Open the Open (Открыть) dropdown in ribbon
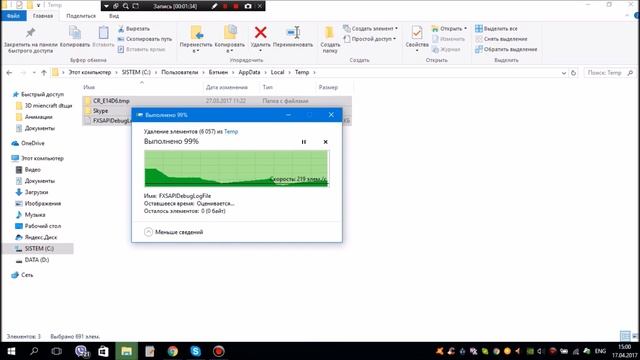Screen dimensions: 640x360 pos(449,29)
